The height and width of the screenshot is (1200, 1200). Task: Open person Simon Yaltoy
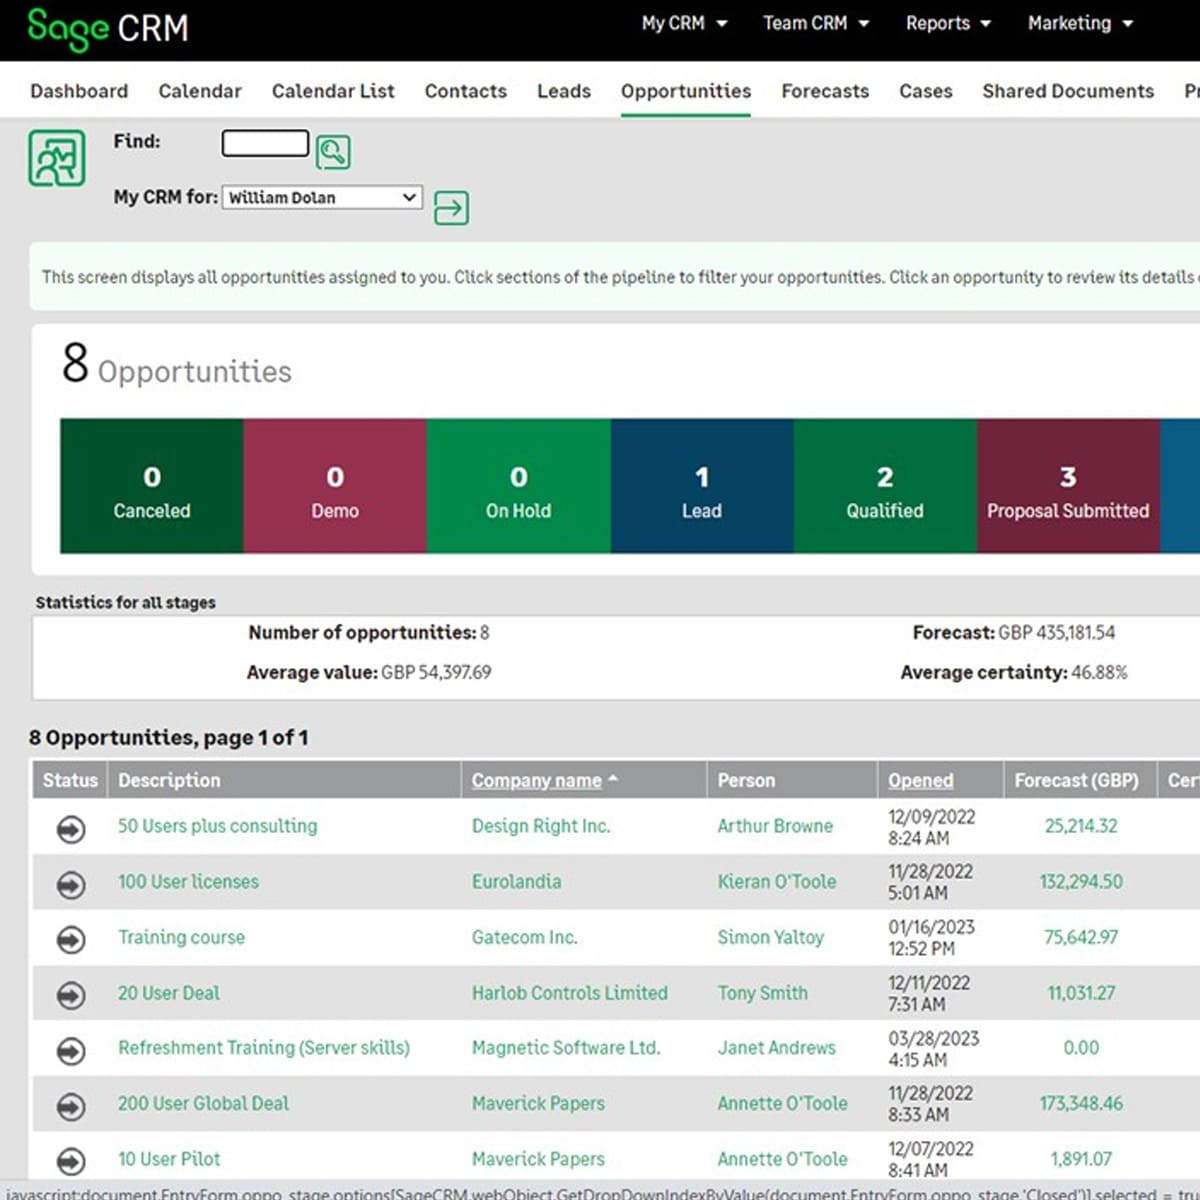(771, 937)
